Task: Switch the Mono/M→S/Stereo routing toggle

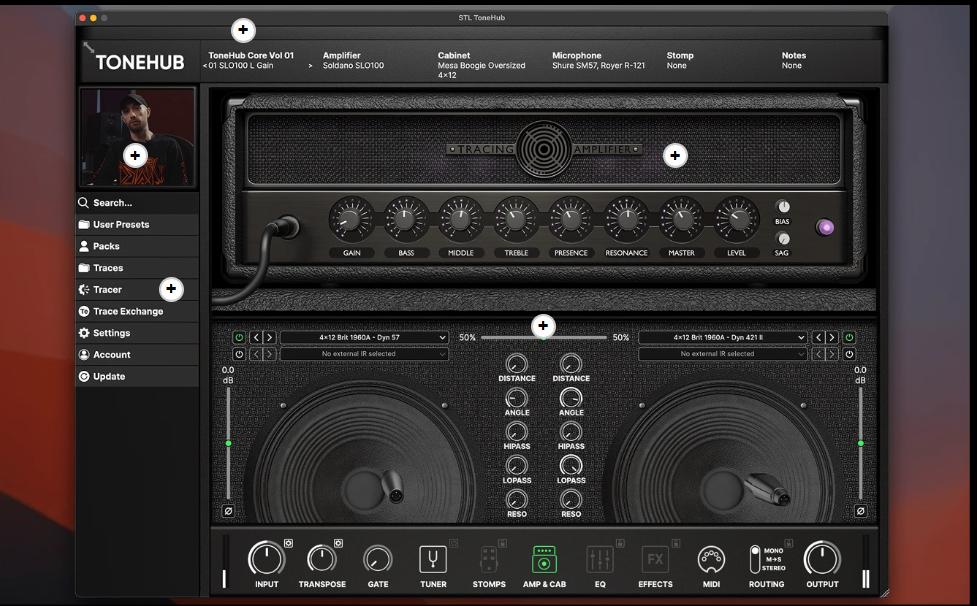Action: click(x=755, y=559)
